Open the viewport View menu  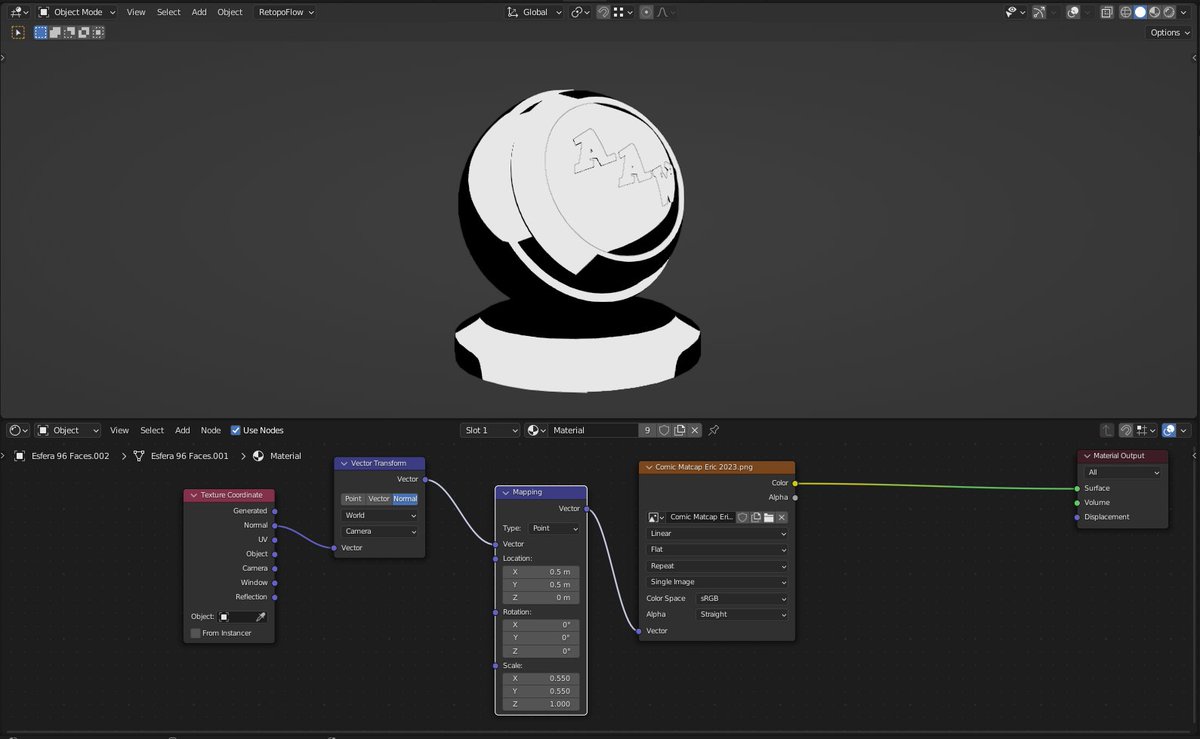(136, 12)
